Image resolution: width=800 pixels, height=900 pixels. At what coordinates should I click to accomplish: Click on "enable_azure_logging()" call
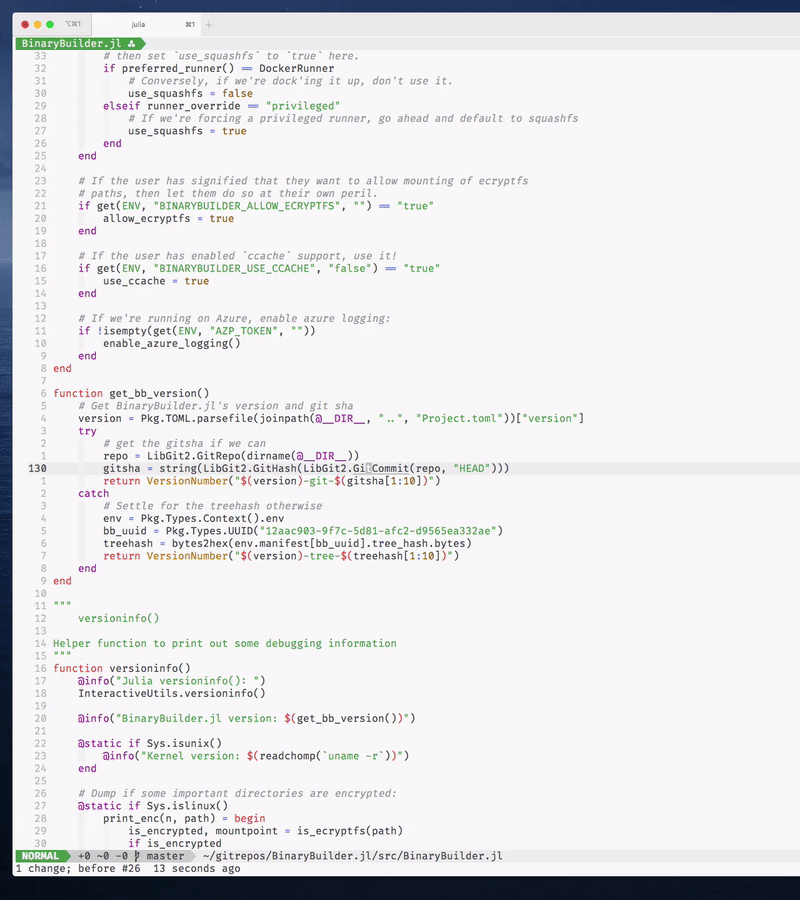click(x=171, y=343)
